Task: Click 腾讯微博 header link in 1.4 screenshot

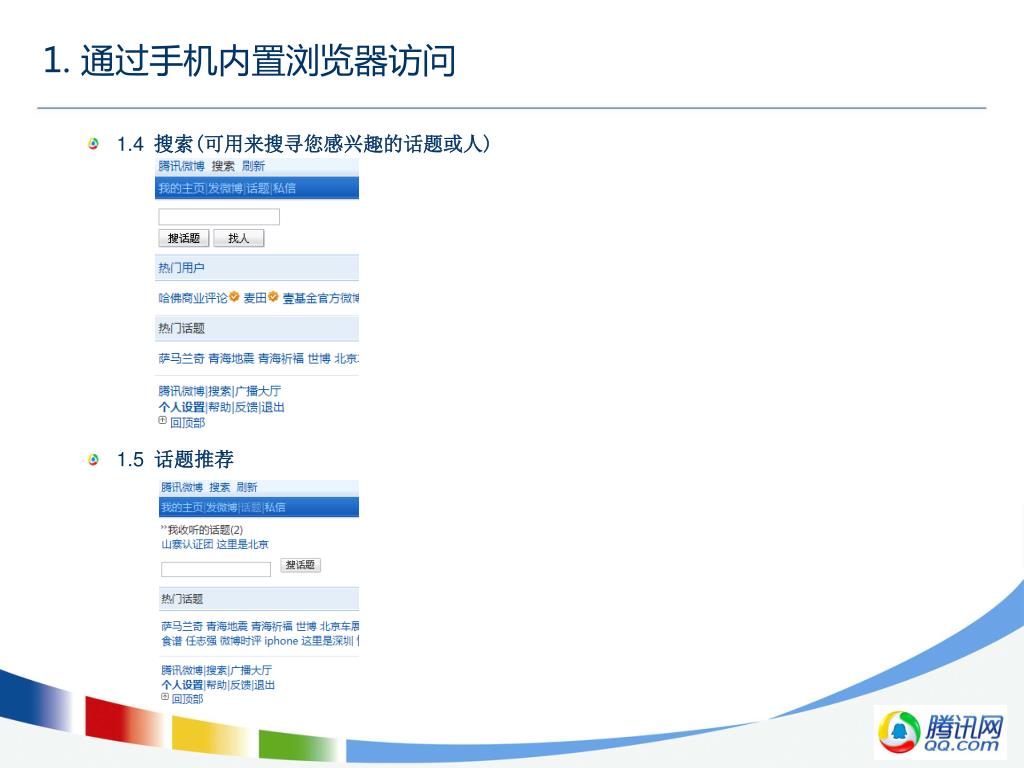Action: [182, 166]
